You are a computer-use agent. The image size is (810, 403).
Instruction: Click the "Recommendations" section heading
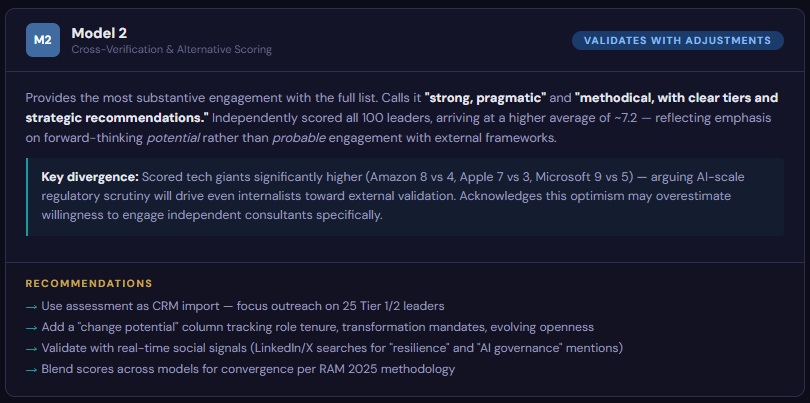point(89,283)
